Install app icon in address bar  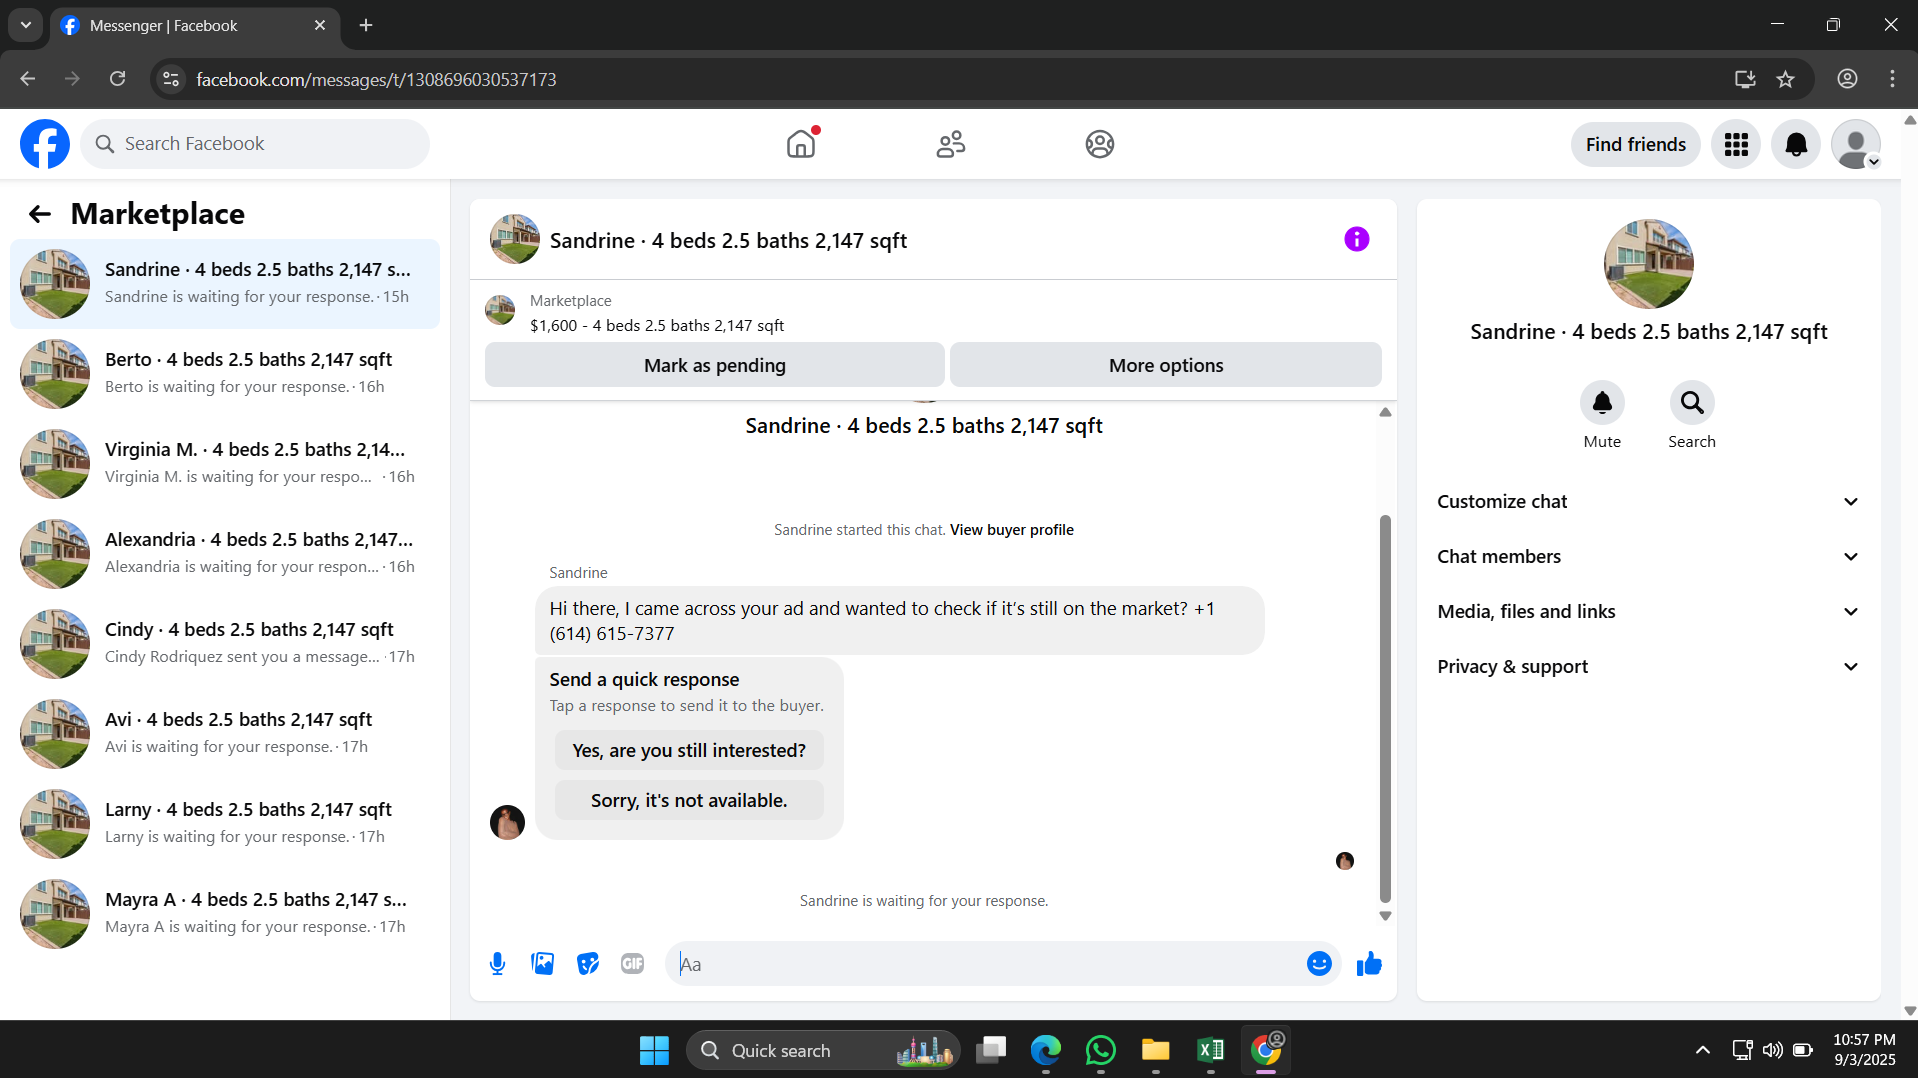pos(1745,79)
